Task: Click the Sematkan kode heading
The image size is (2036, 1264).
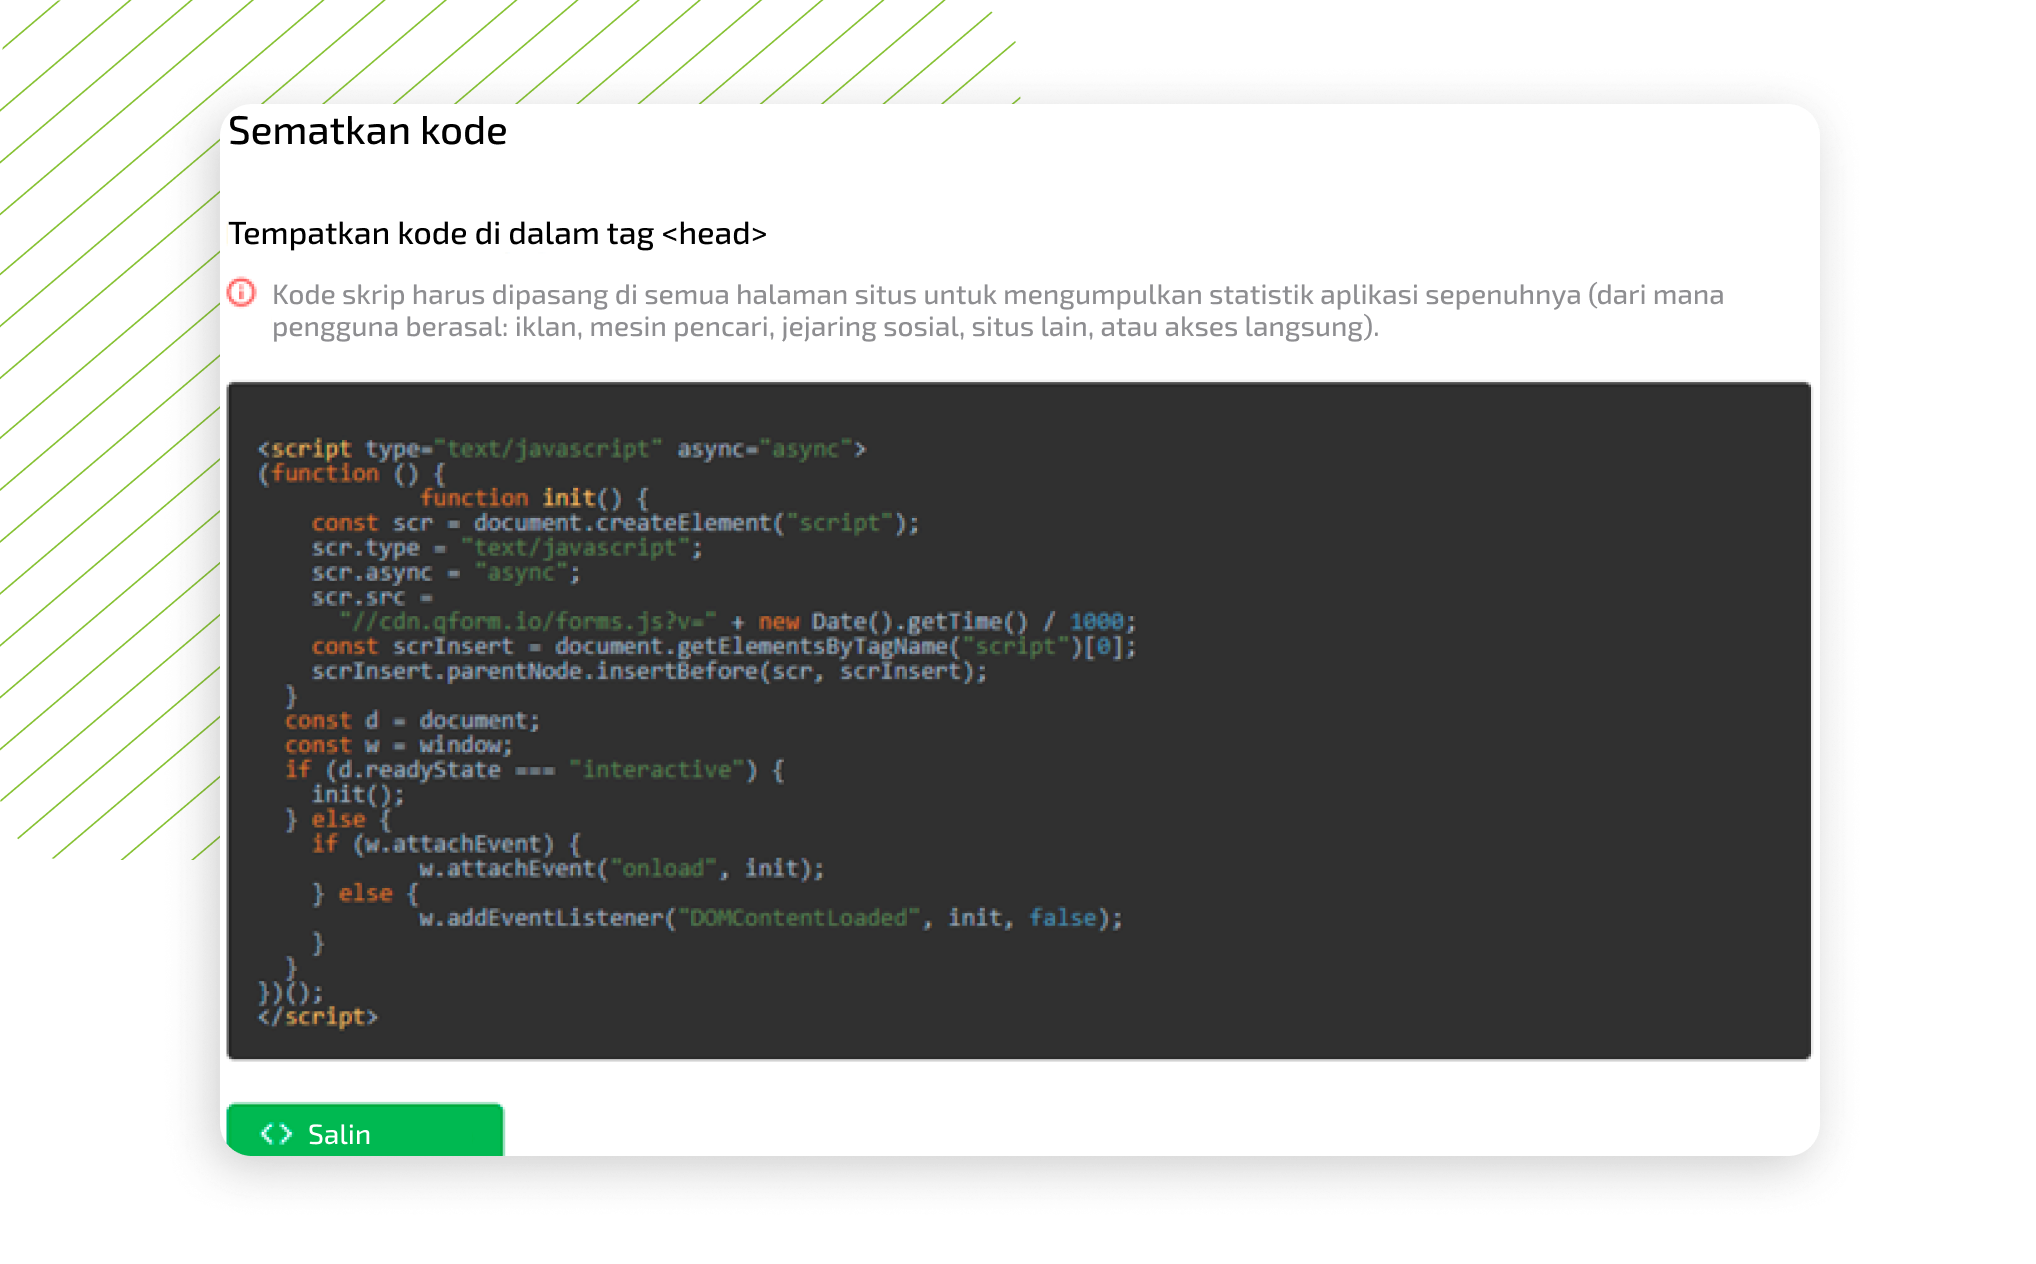Action: click(x=367, y=131)
